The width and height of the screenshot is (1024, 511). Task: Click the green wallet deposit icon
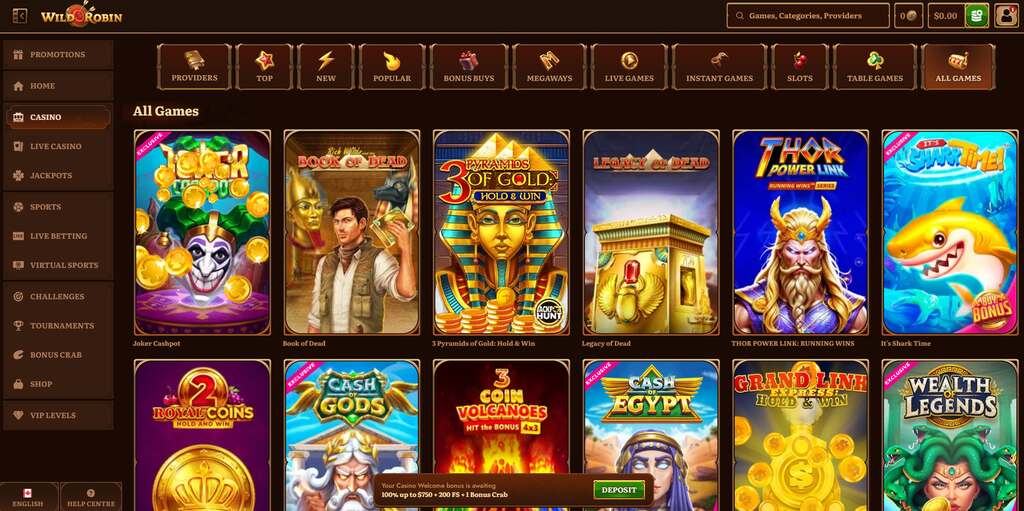(977, 16)
